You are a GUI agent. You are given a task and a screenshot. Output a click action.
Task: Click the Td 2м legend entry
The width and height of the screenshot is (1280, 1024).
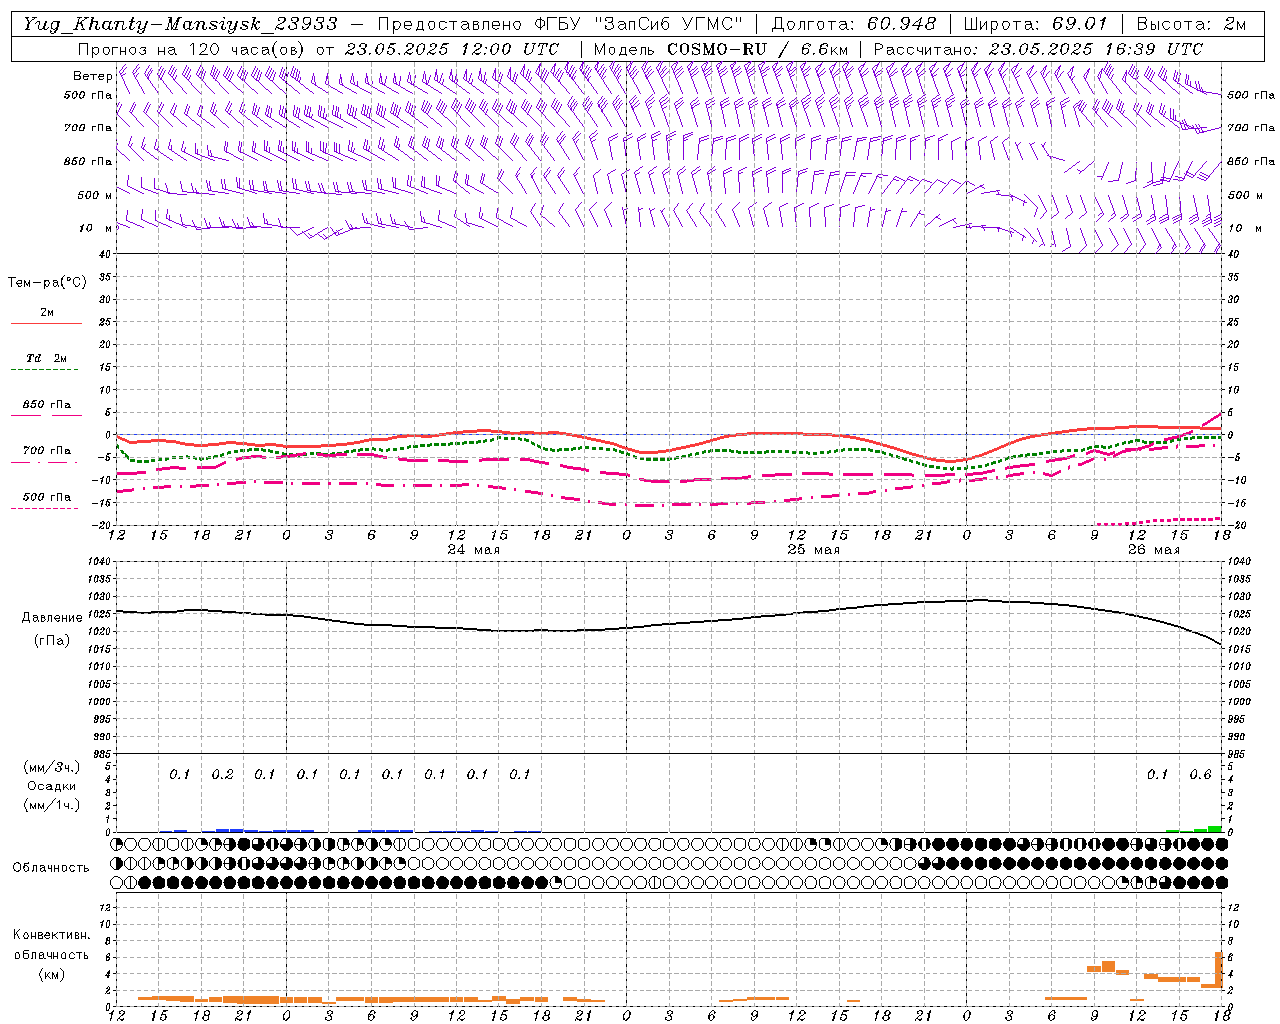click(x=47, y=358)
